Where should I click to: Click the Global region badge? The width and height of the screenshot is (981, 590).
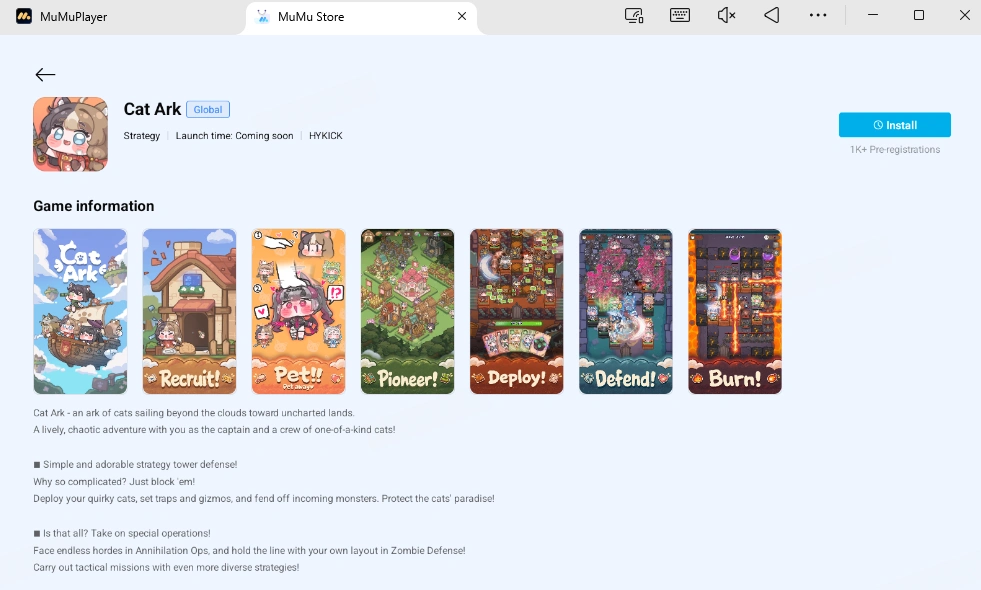(208, 109)
